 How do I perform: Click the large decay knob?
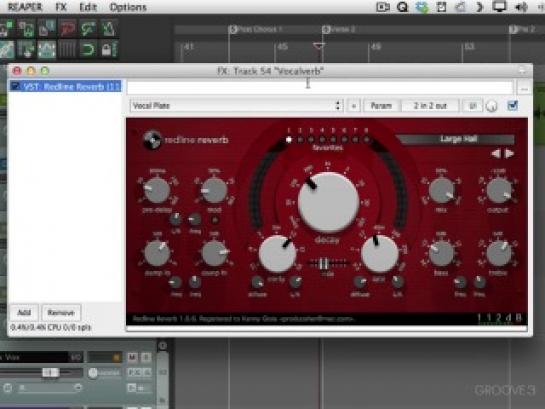coord(328,202)
